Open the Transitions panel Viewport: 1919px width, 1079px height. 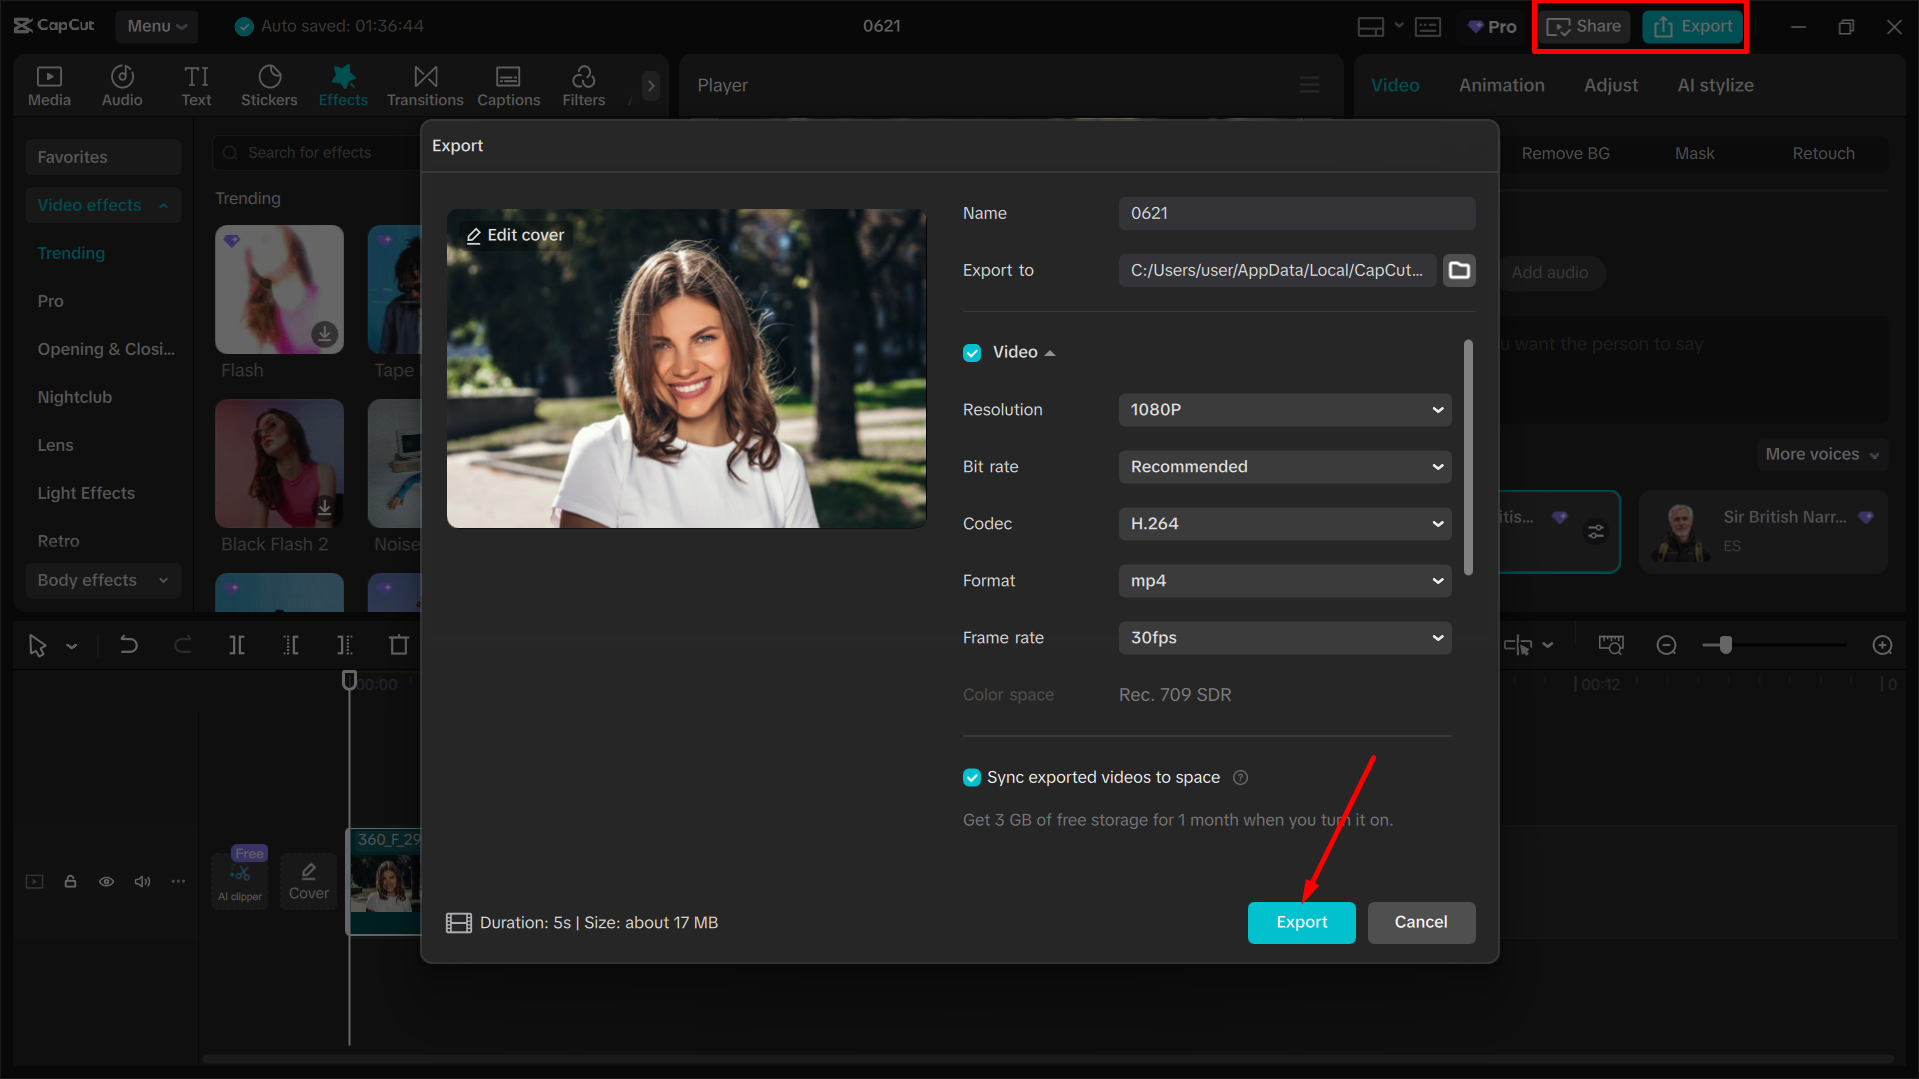[424, 85]
